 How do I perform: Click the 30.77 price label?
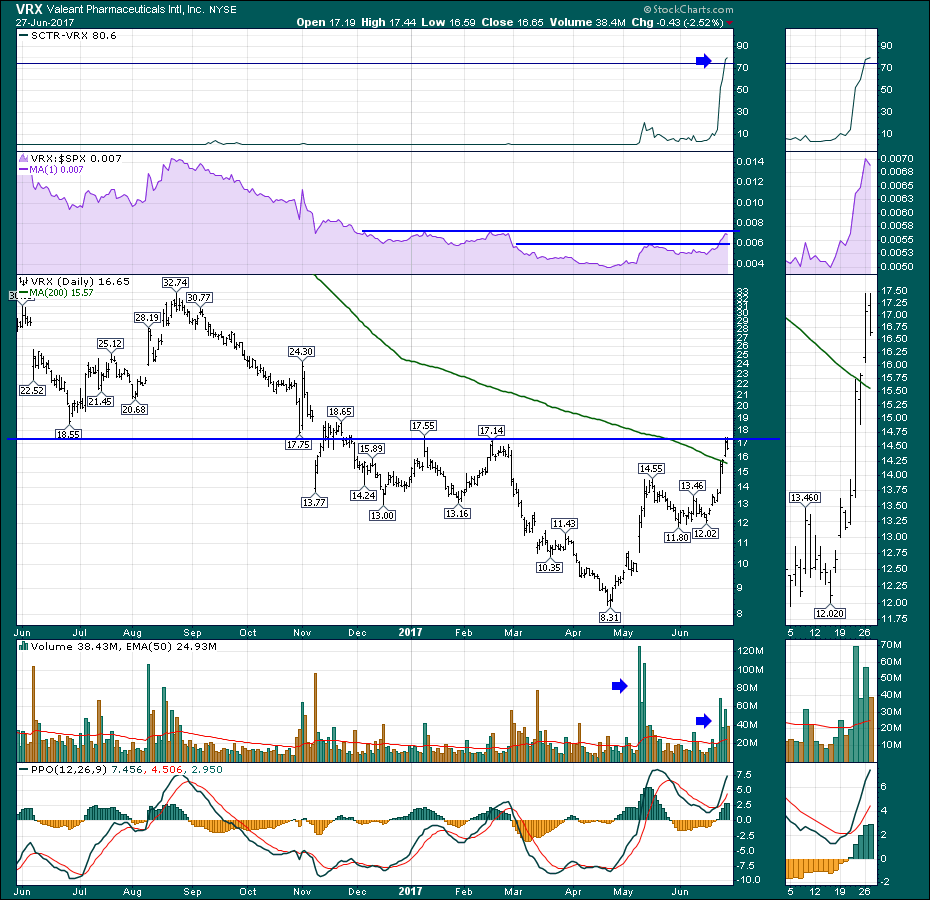pos(199,297)
